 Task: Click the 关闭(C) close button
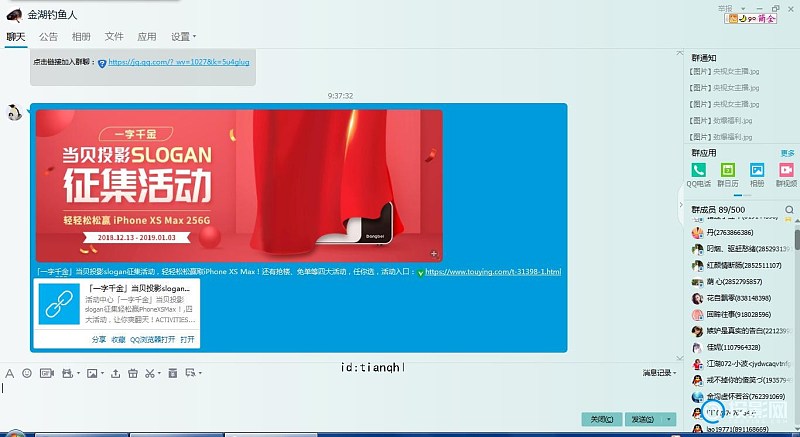click(602, 419)
